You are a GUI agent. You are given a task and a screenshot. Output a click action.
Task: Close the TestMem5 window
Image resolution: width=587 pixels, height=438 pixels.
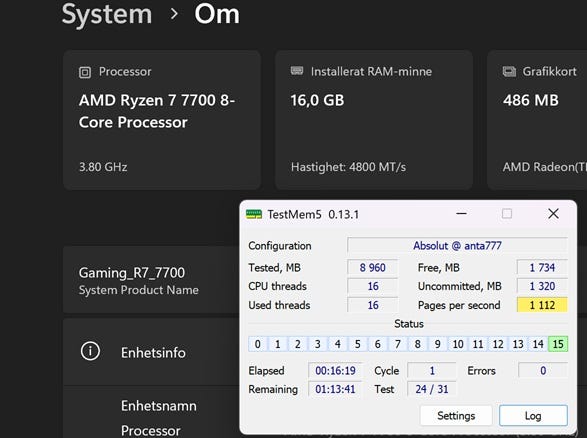[x=553, y=214]
